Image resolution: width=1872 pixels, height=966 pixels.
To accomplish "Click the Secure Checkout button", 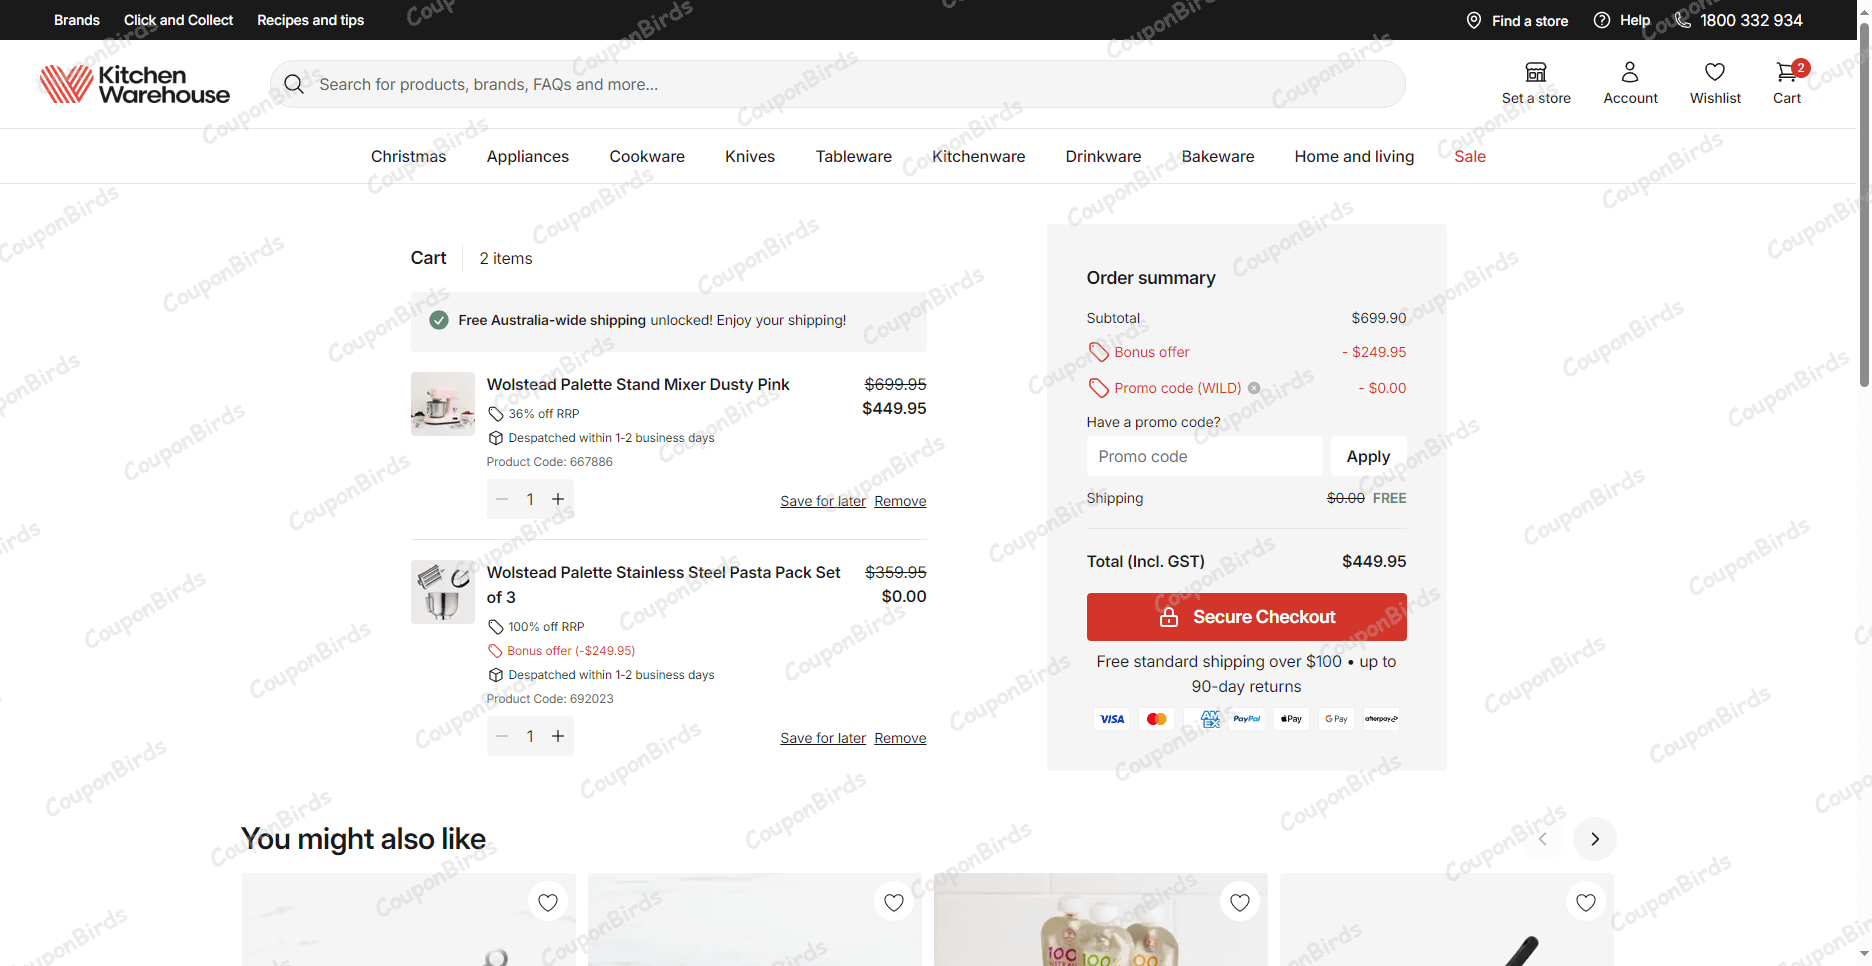I will [1246, 617].
